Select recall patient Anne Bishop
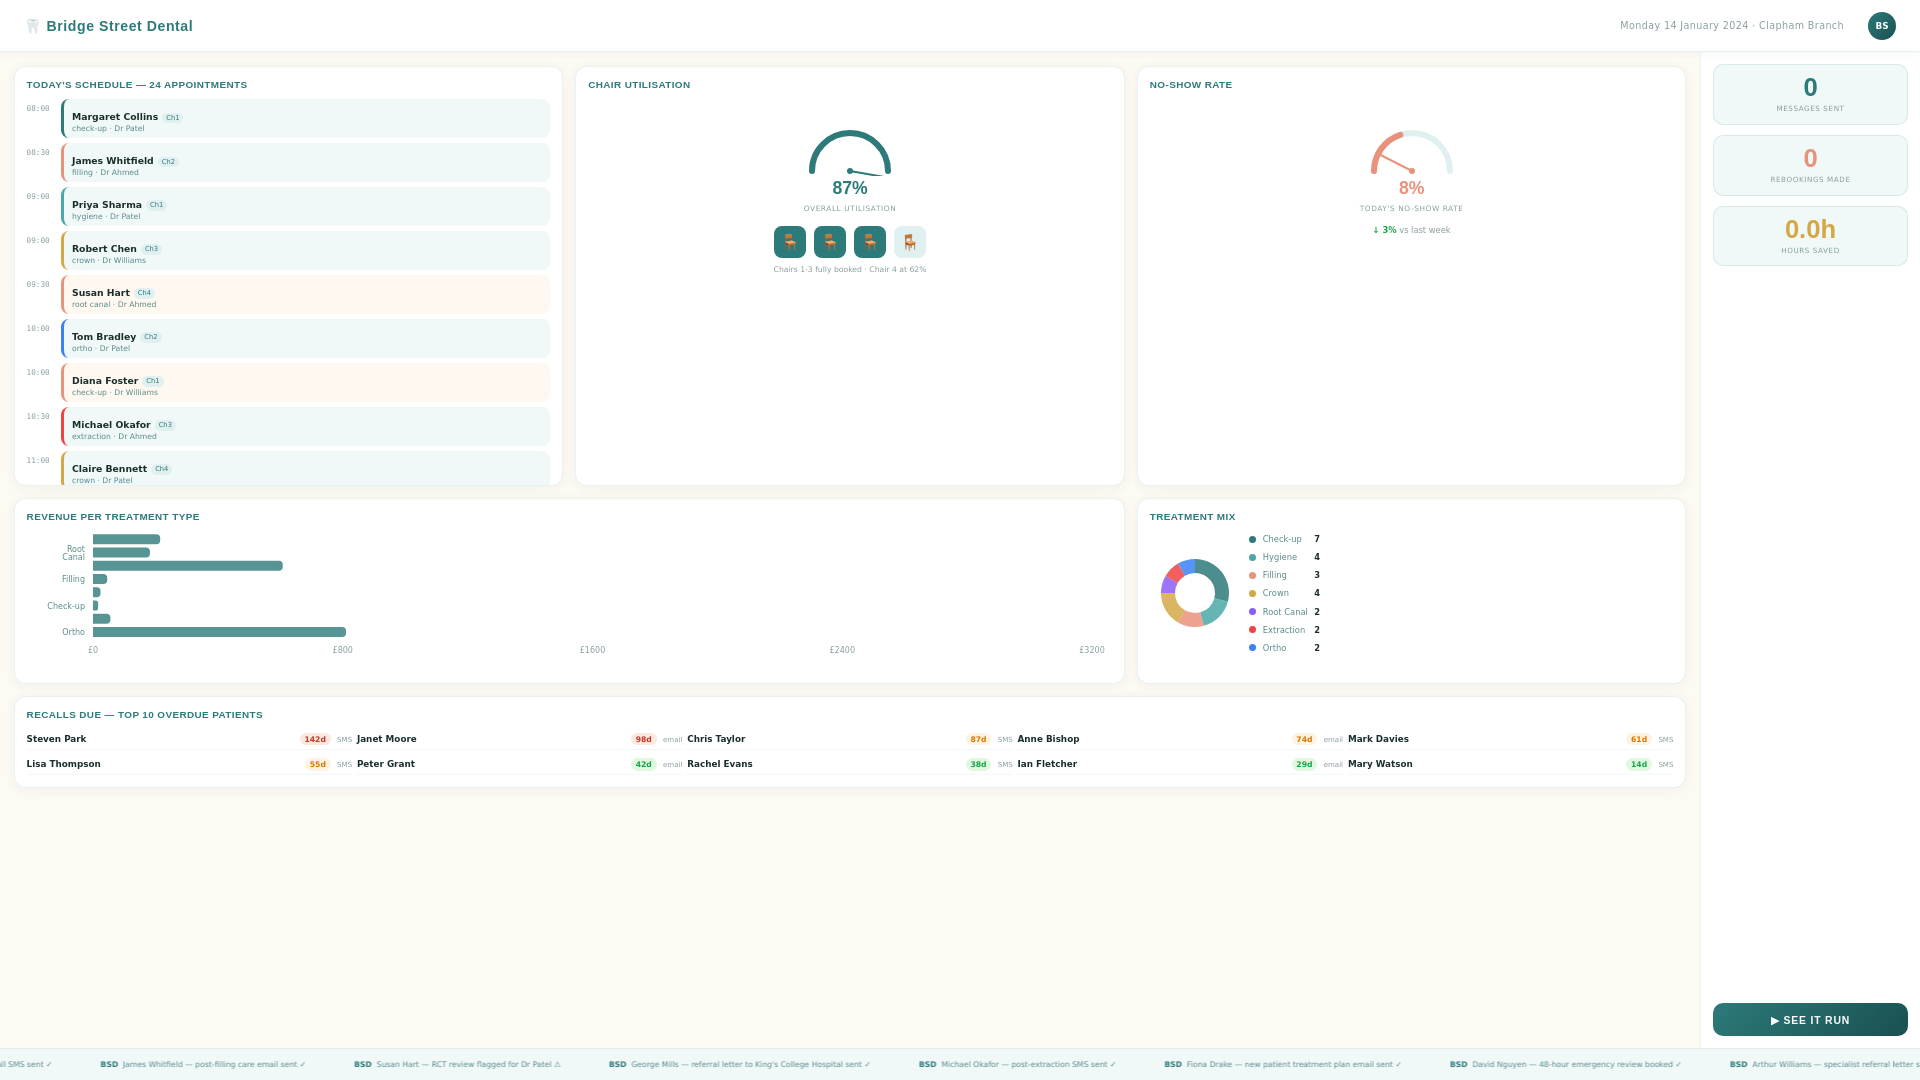The image size is (1920, 1080). click(x=1048, y=739)
